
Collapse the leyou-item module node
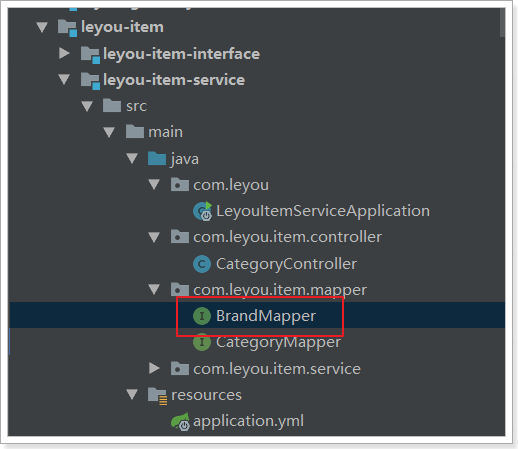tap(42, 27)
